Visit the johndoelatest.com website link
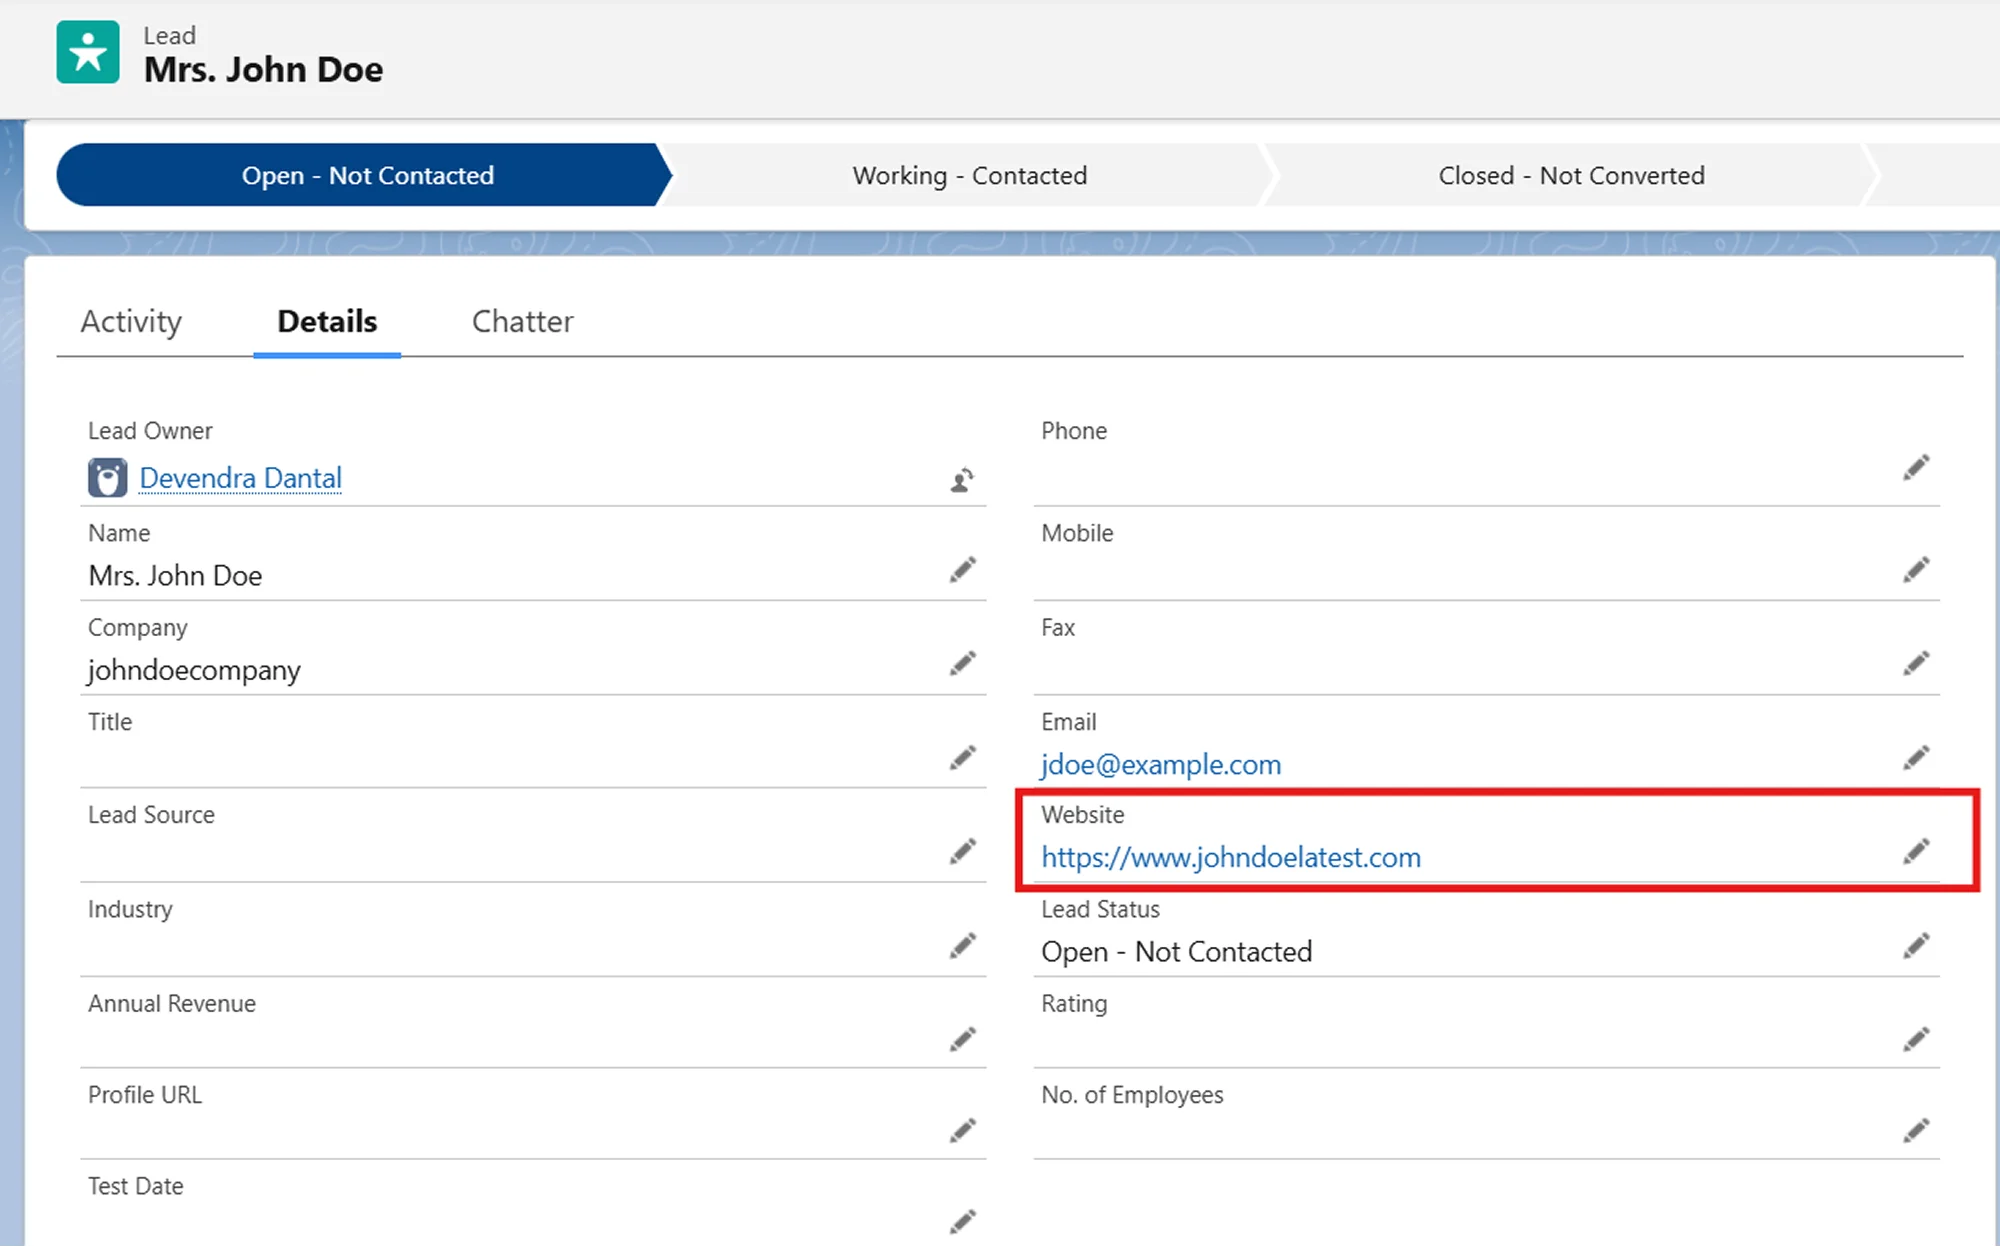Image resolution: width=2000 pixels, height=1247 pixels. (1230, 858)
